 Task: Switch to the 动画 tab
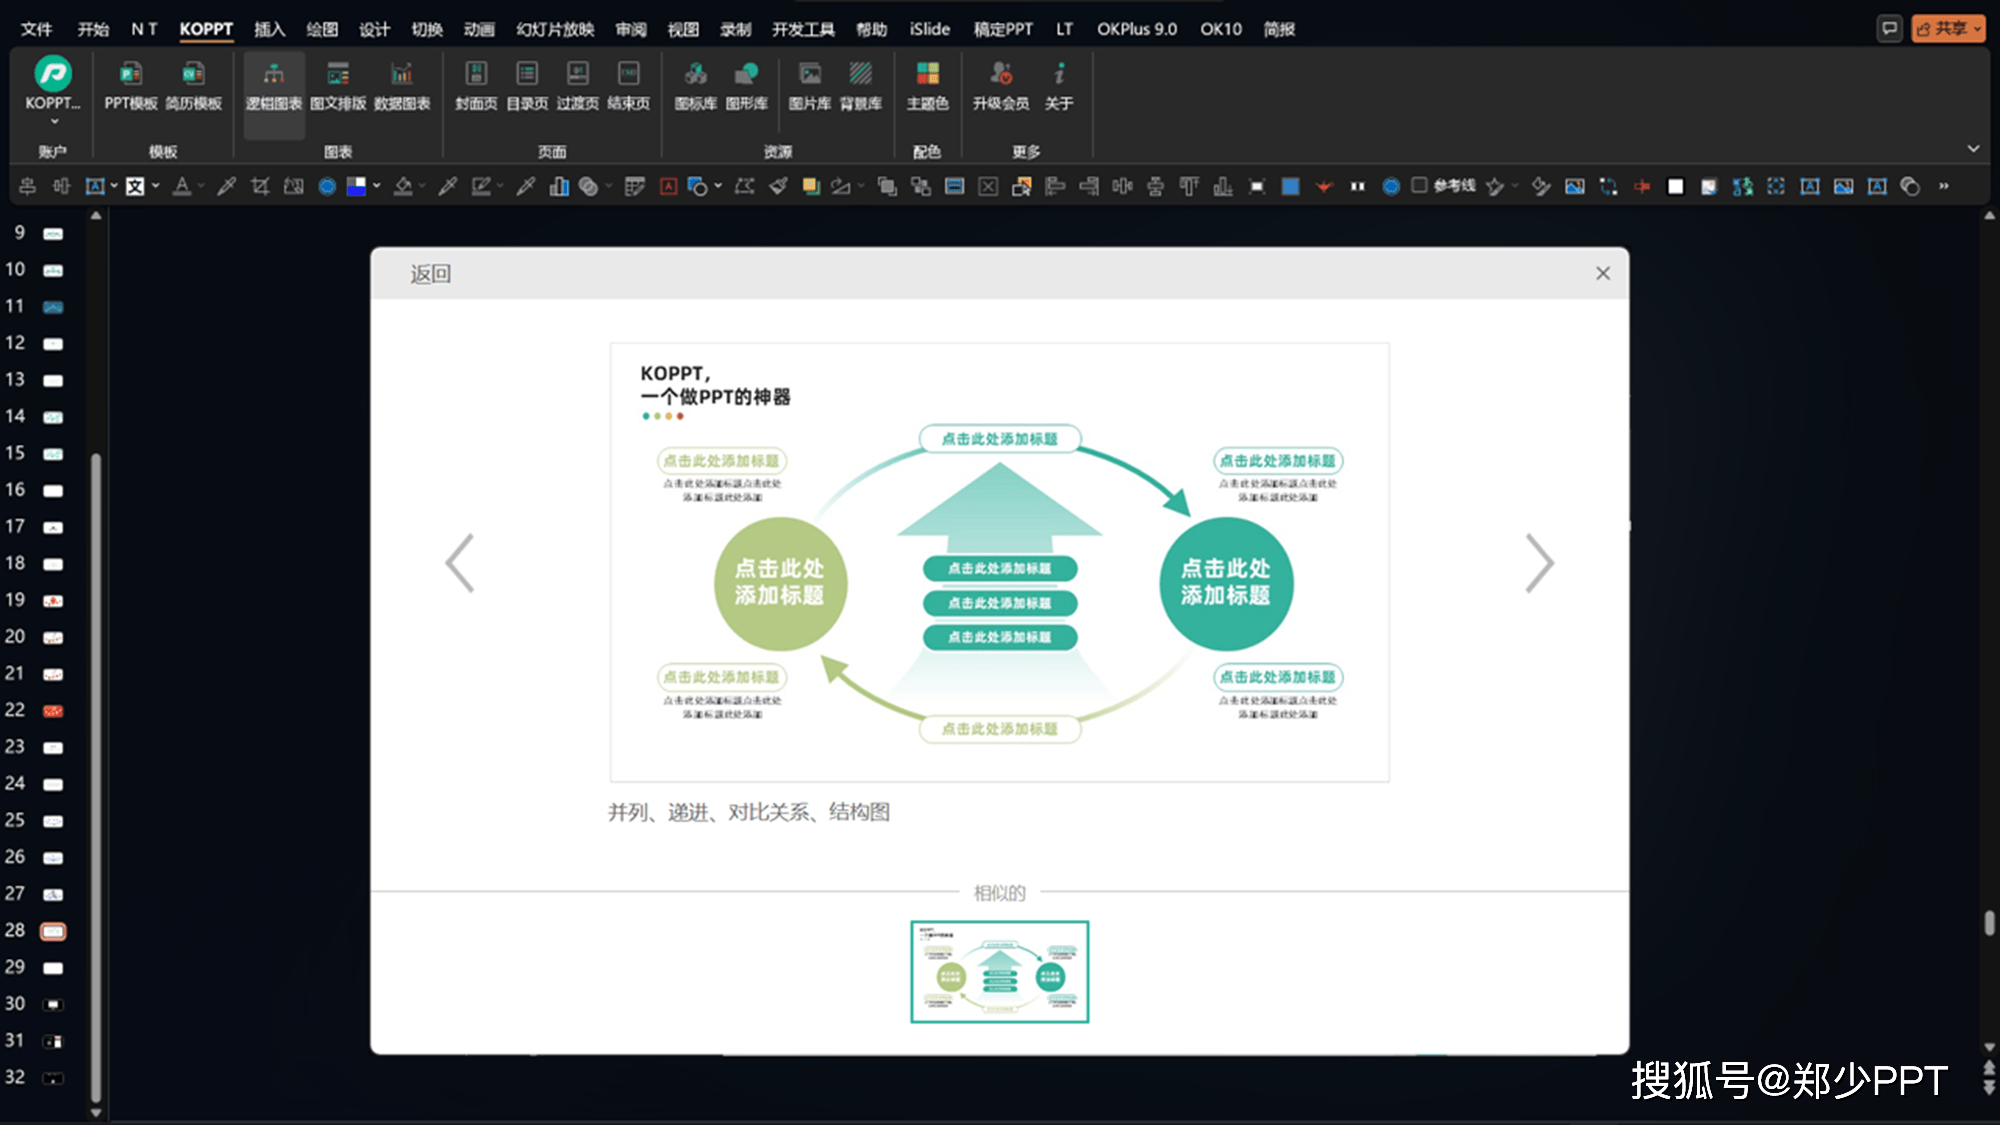(x=479, y=29)
